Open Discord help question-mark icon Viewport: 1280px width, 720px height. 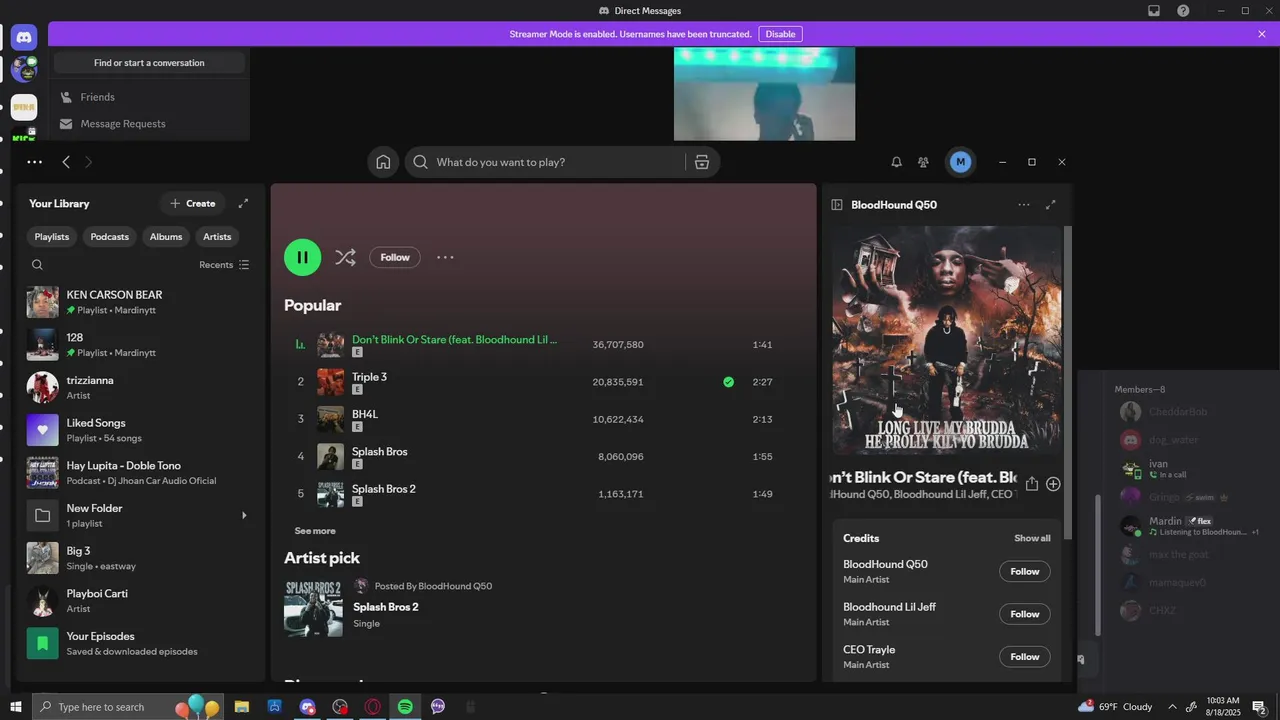coord(1183,11)
